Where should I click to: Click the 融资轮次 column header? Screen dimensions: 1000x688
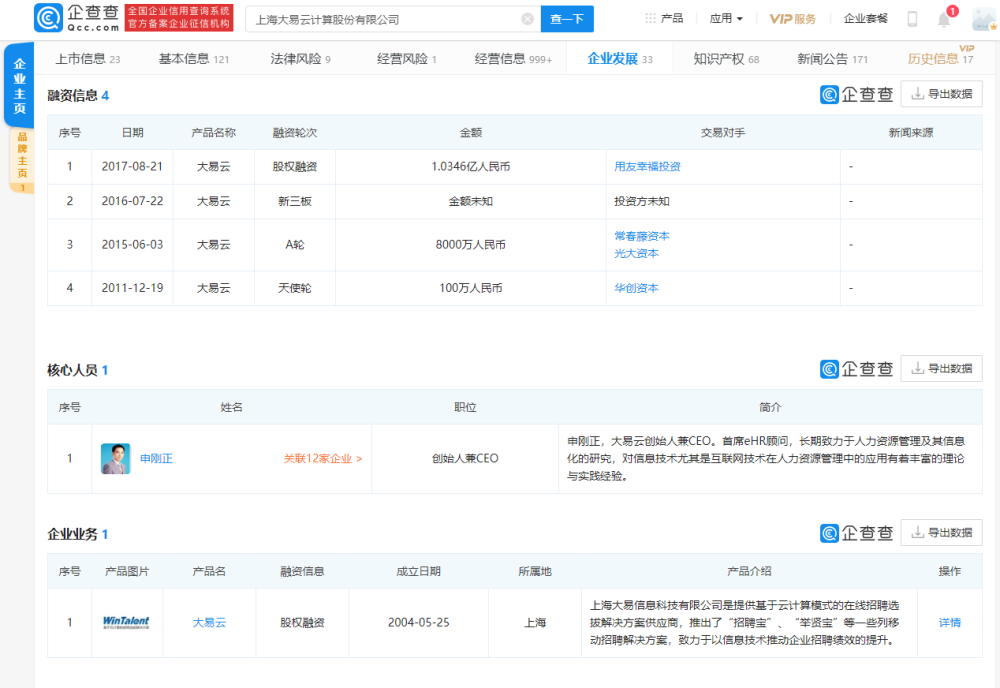click(x=295, y=133)
